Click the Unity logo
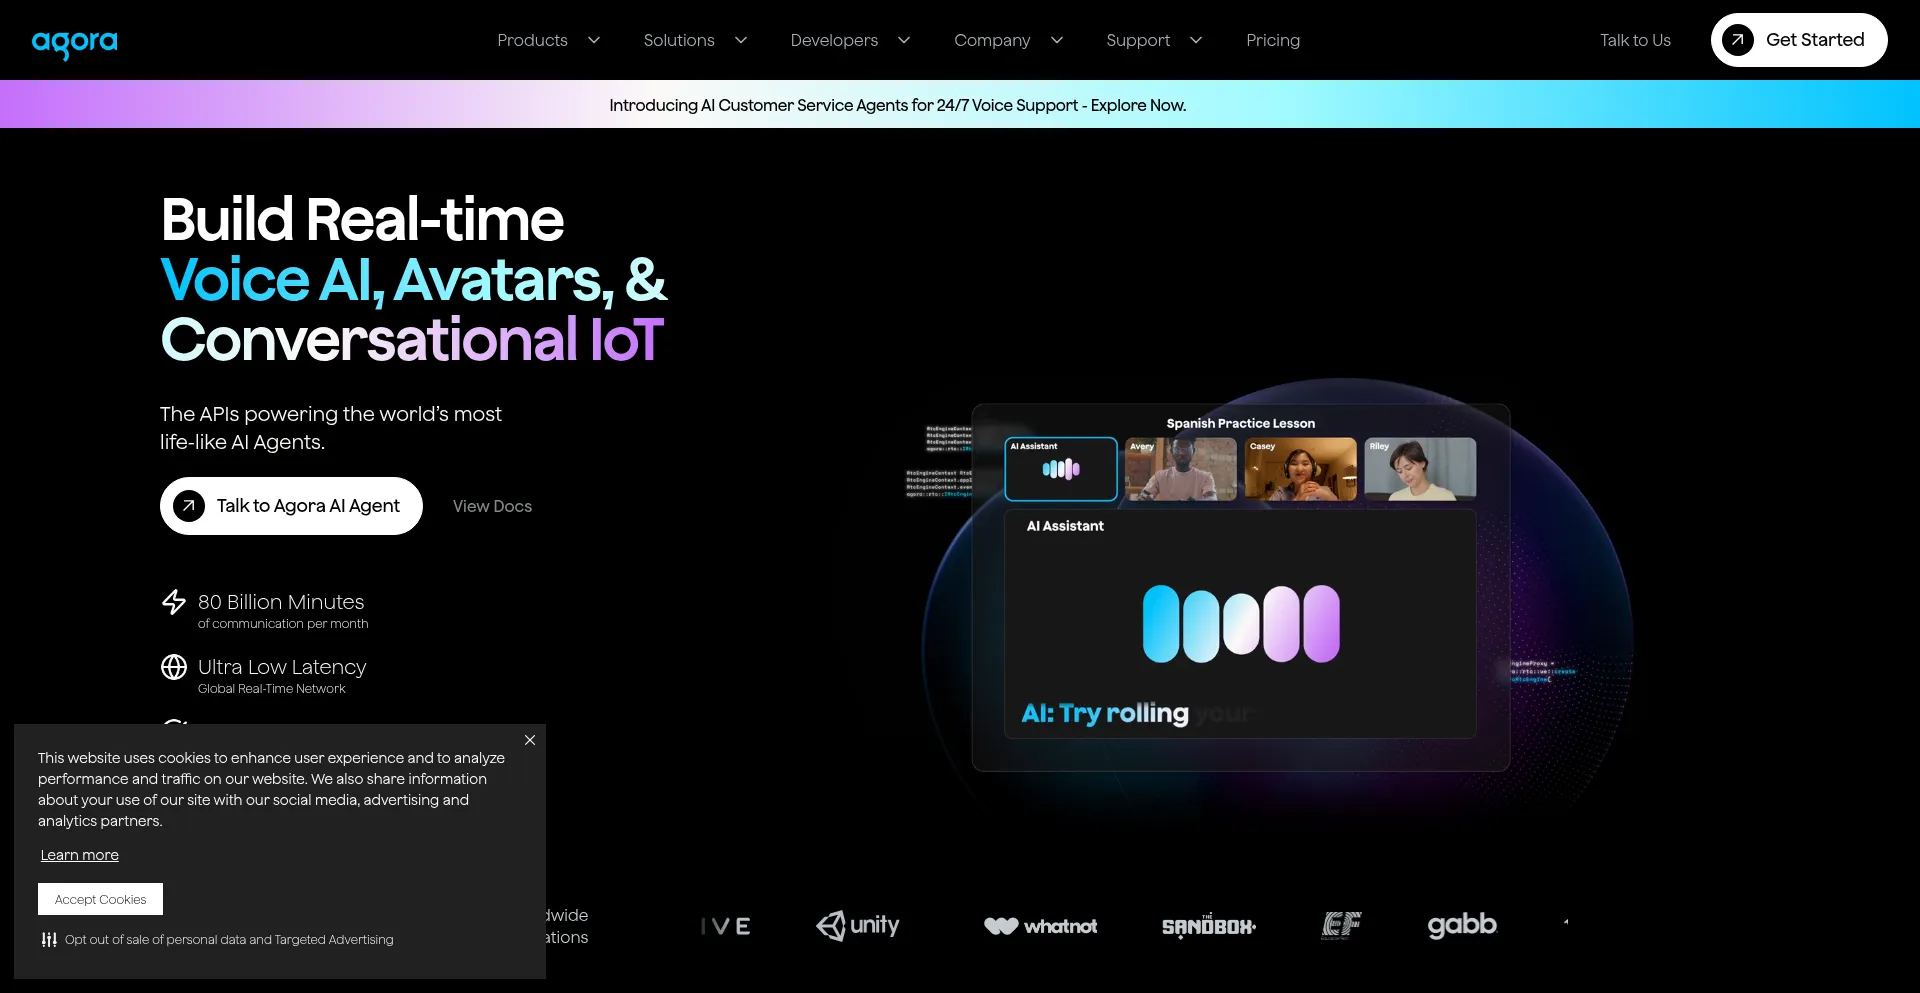The image size is (1920, 993). click(858, 926)
